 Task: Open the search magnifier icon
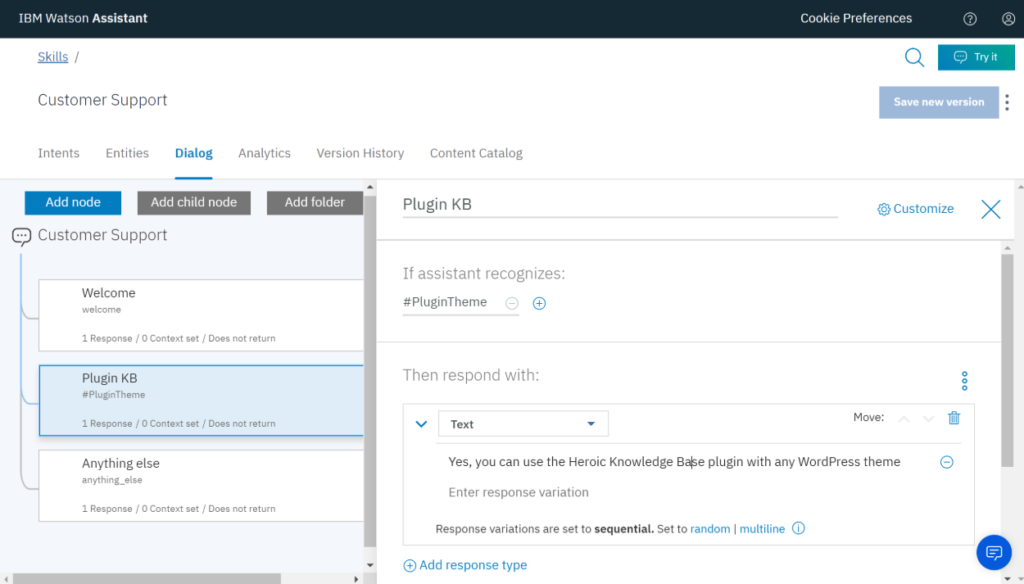(x=914, y=57)
